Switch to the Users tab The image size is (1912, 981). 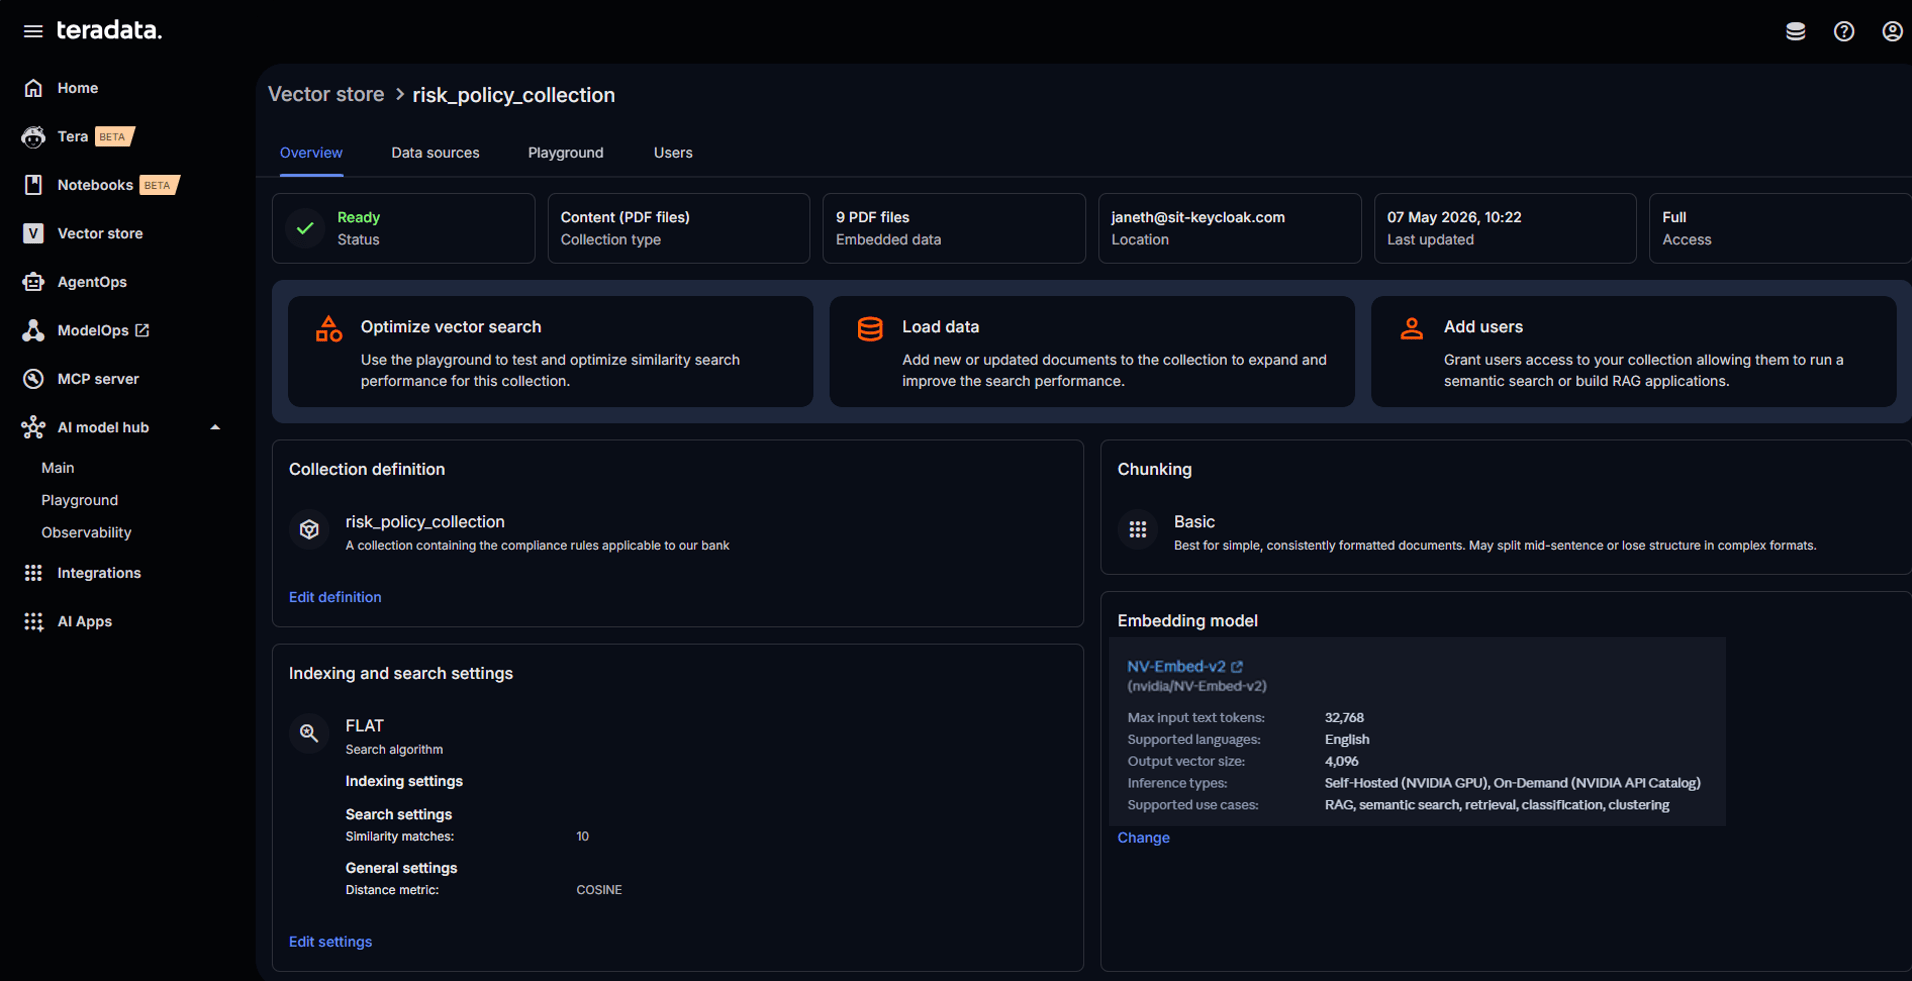click(x=673, y=153)
